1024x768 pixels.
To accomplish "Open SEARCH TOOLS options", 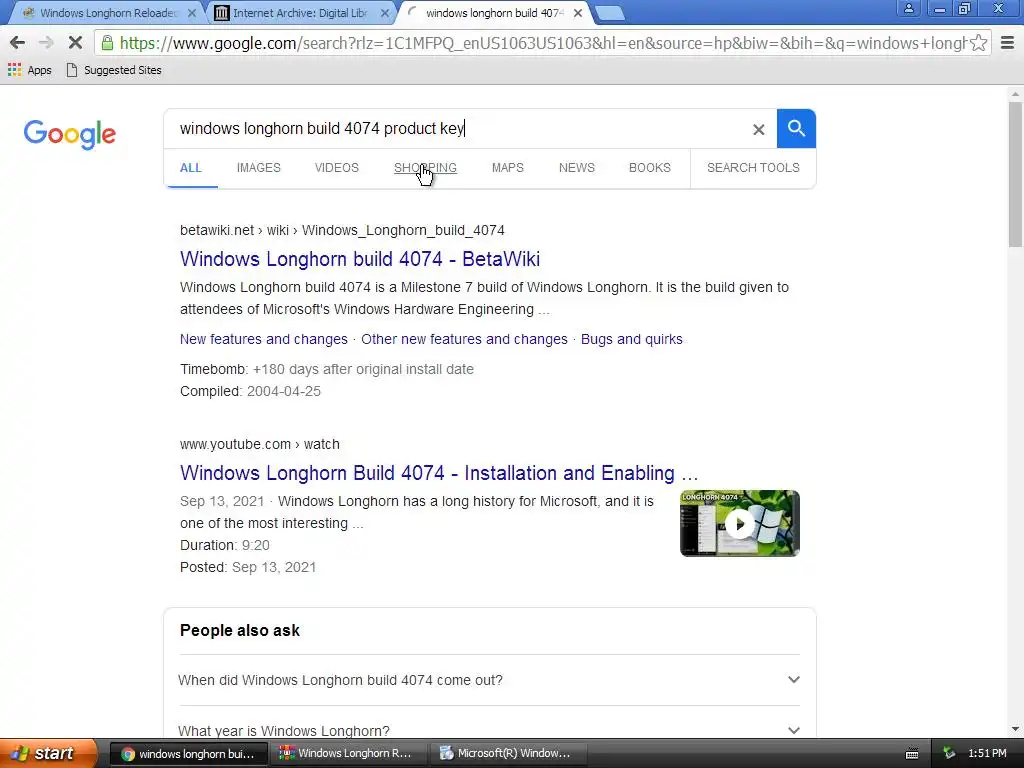I will pos(753,168).
